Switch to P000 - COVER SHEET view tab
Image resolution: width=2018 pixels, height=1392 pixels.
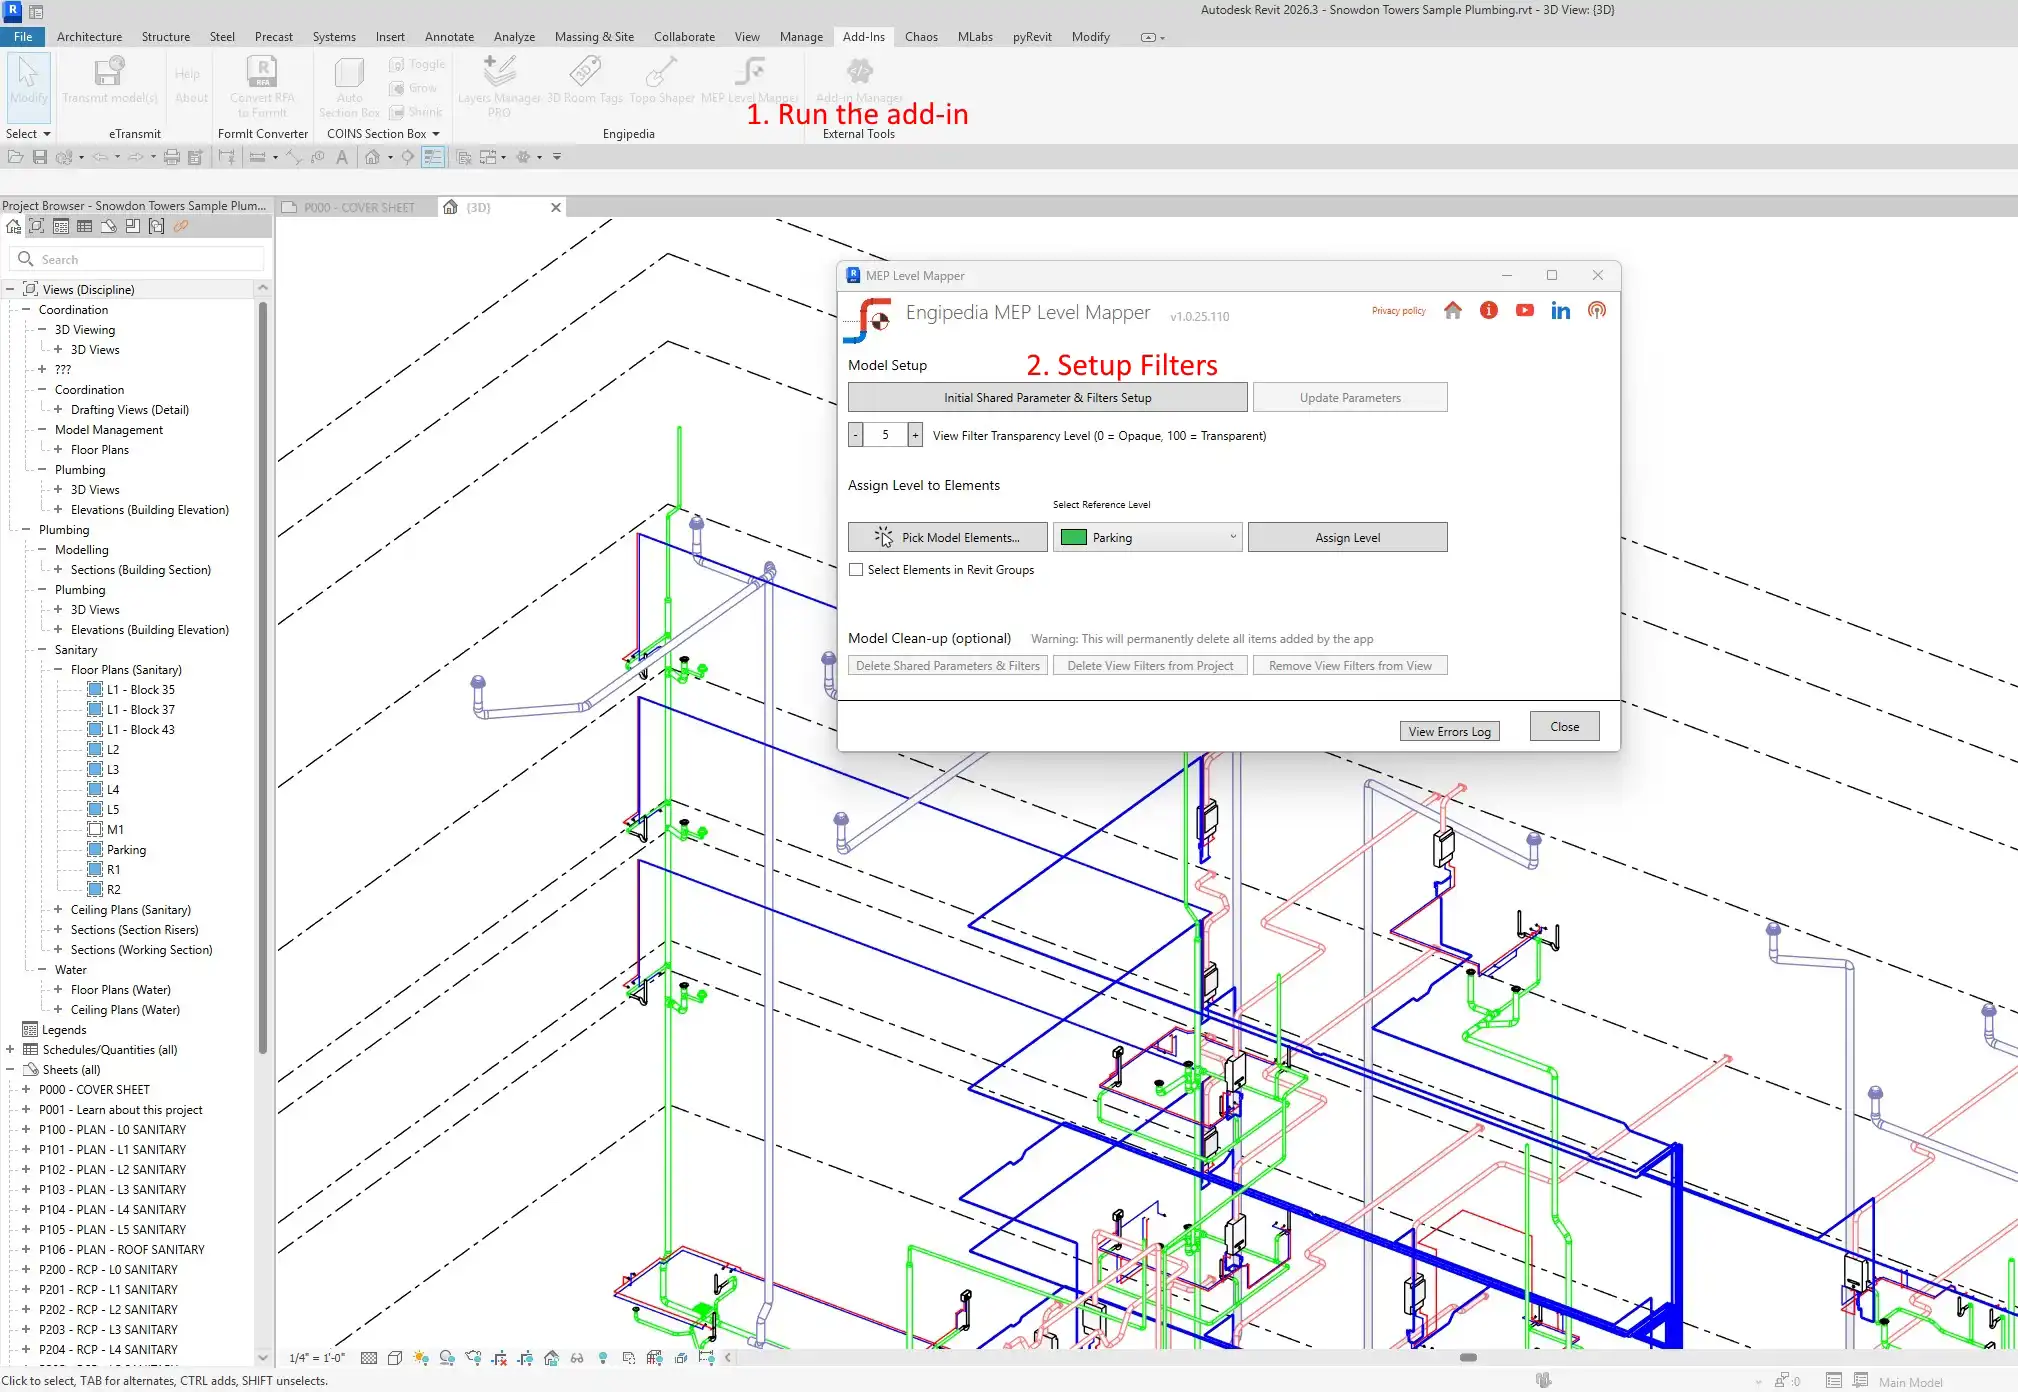click(358, 208)
